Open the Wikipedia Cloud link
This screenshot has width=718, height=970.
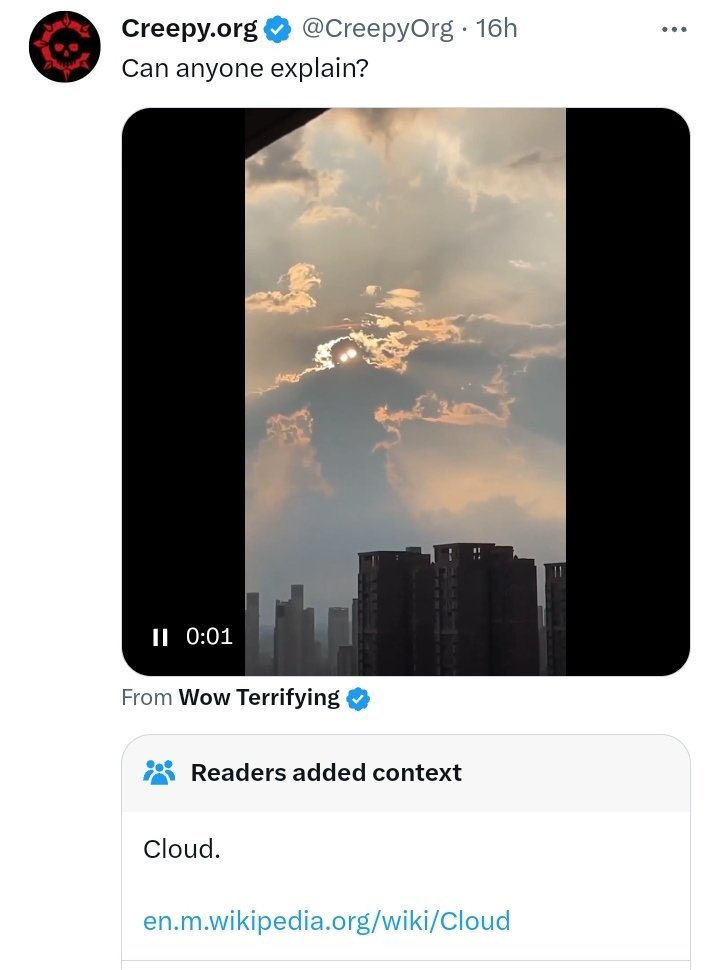pyautogui.click(x=326, y=920)
